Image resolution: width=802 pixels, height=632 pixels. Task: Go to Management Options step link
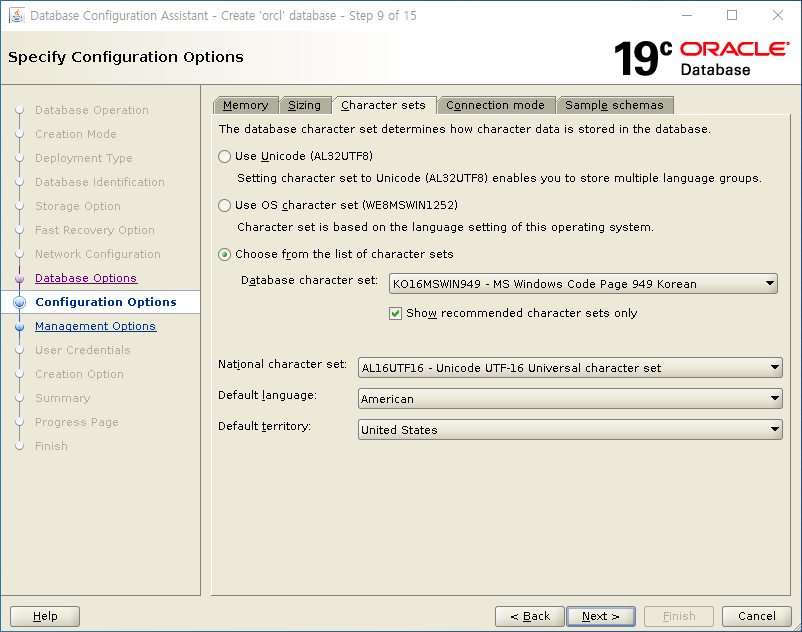click(x=96, y=326)
